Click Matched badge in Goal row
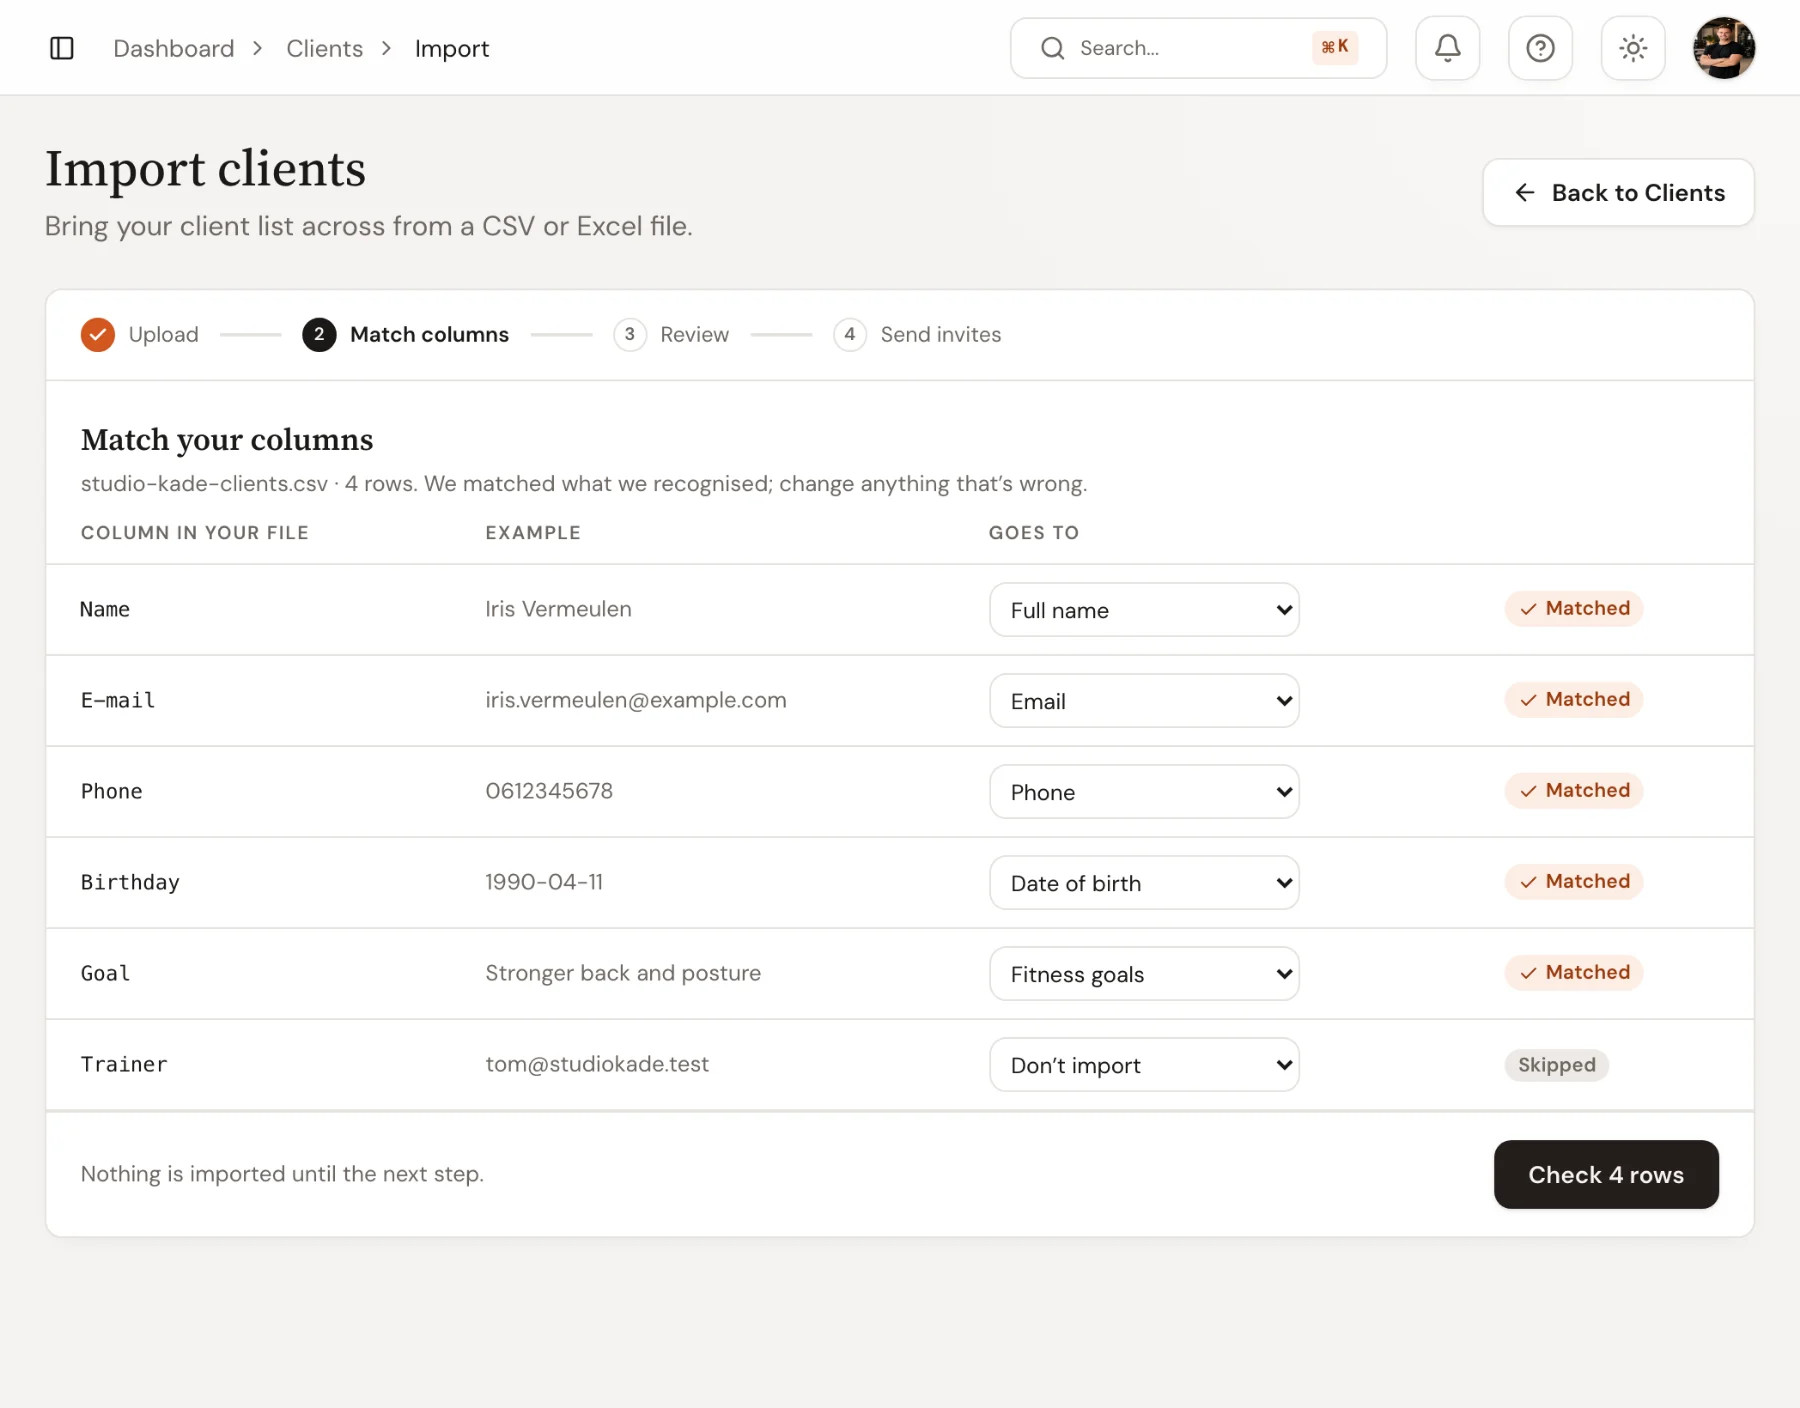 pyautogui.click(x=1574, y=973)
